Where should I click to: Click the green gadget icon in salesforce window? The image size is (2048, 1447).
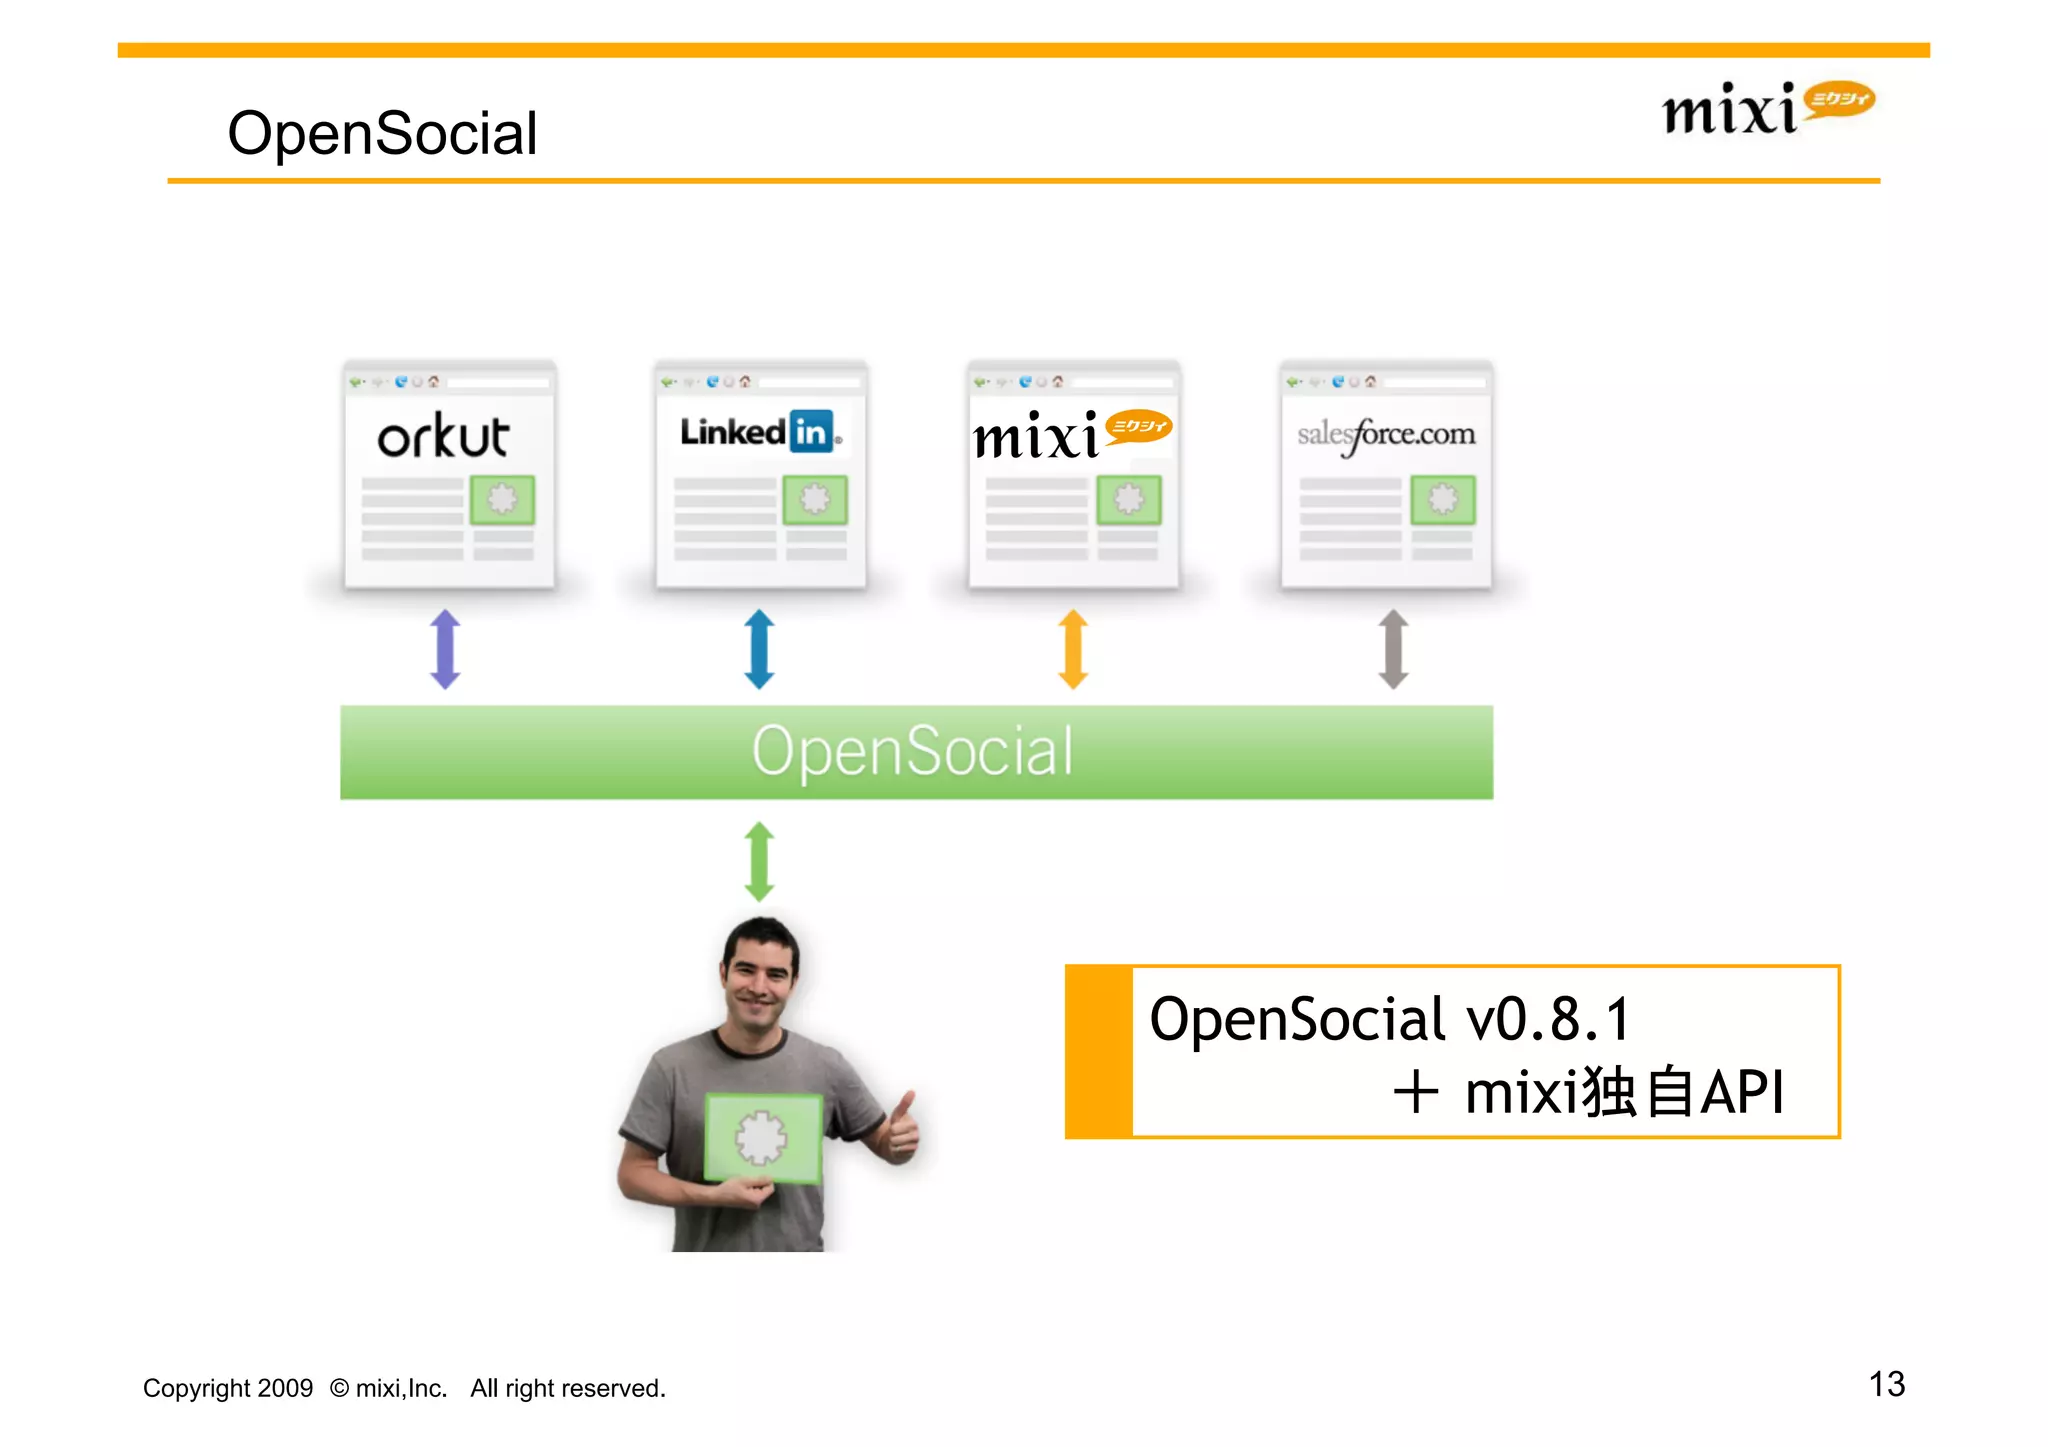click(x=1442, y=499)
